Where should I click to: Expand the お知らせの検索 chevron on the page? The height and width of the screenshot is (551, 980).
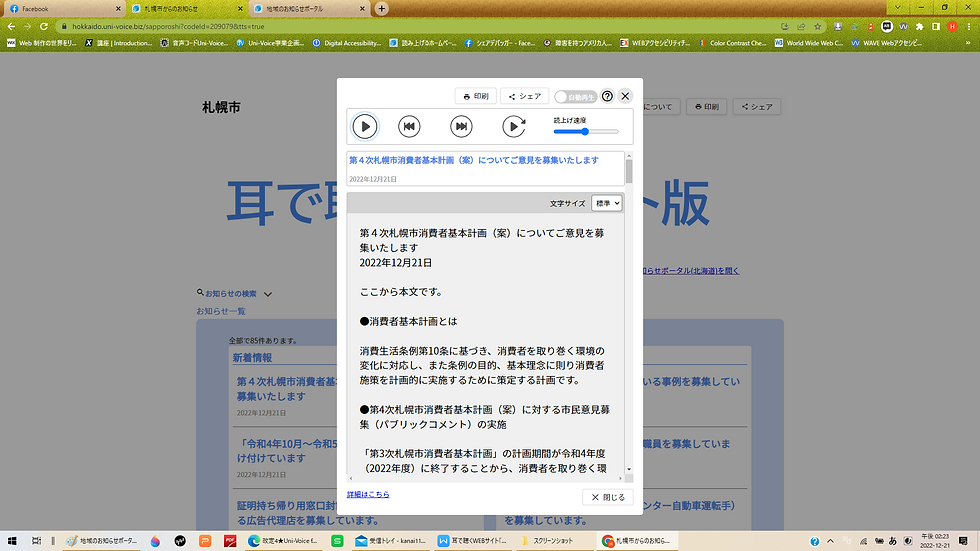click(268, 294)
